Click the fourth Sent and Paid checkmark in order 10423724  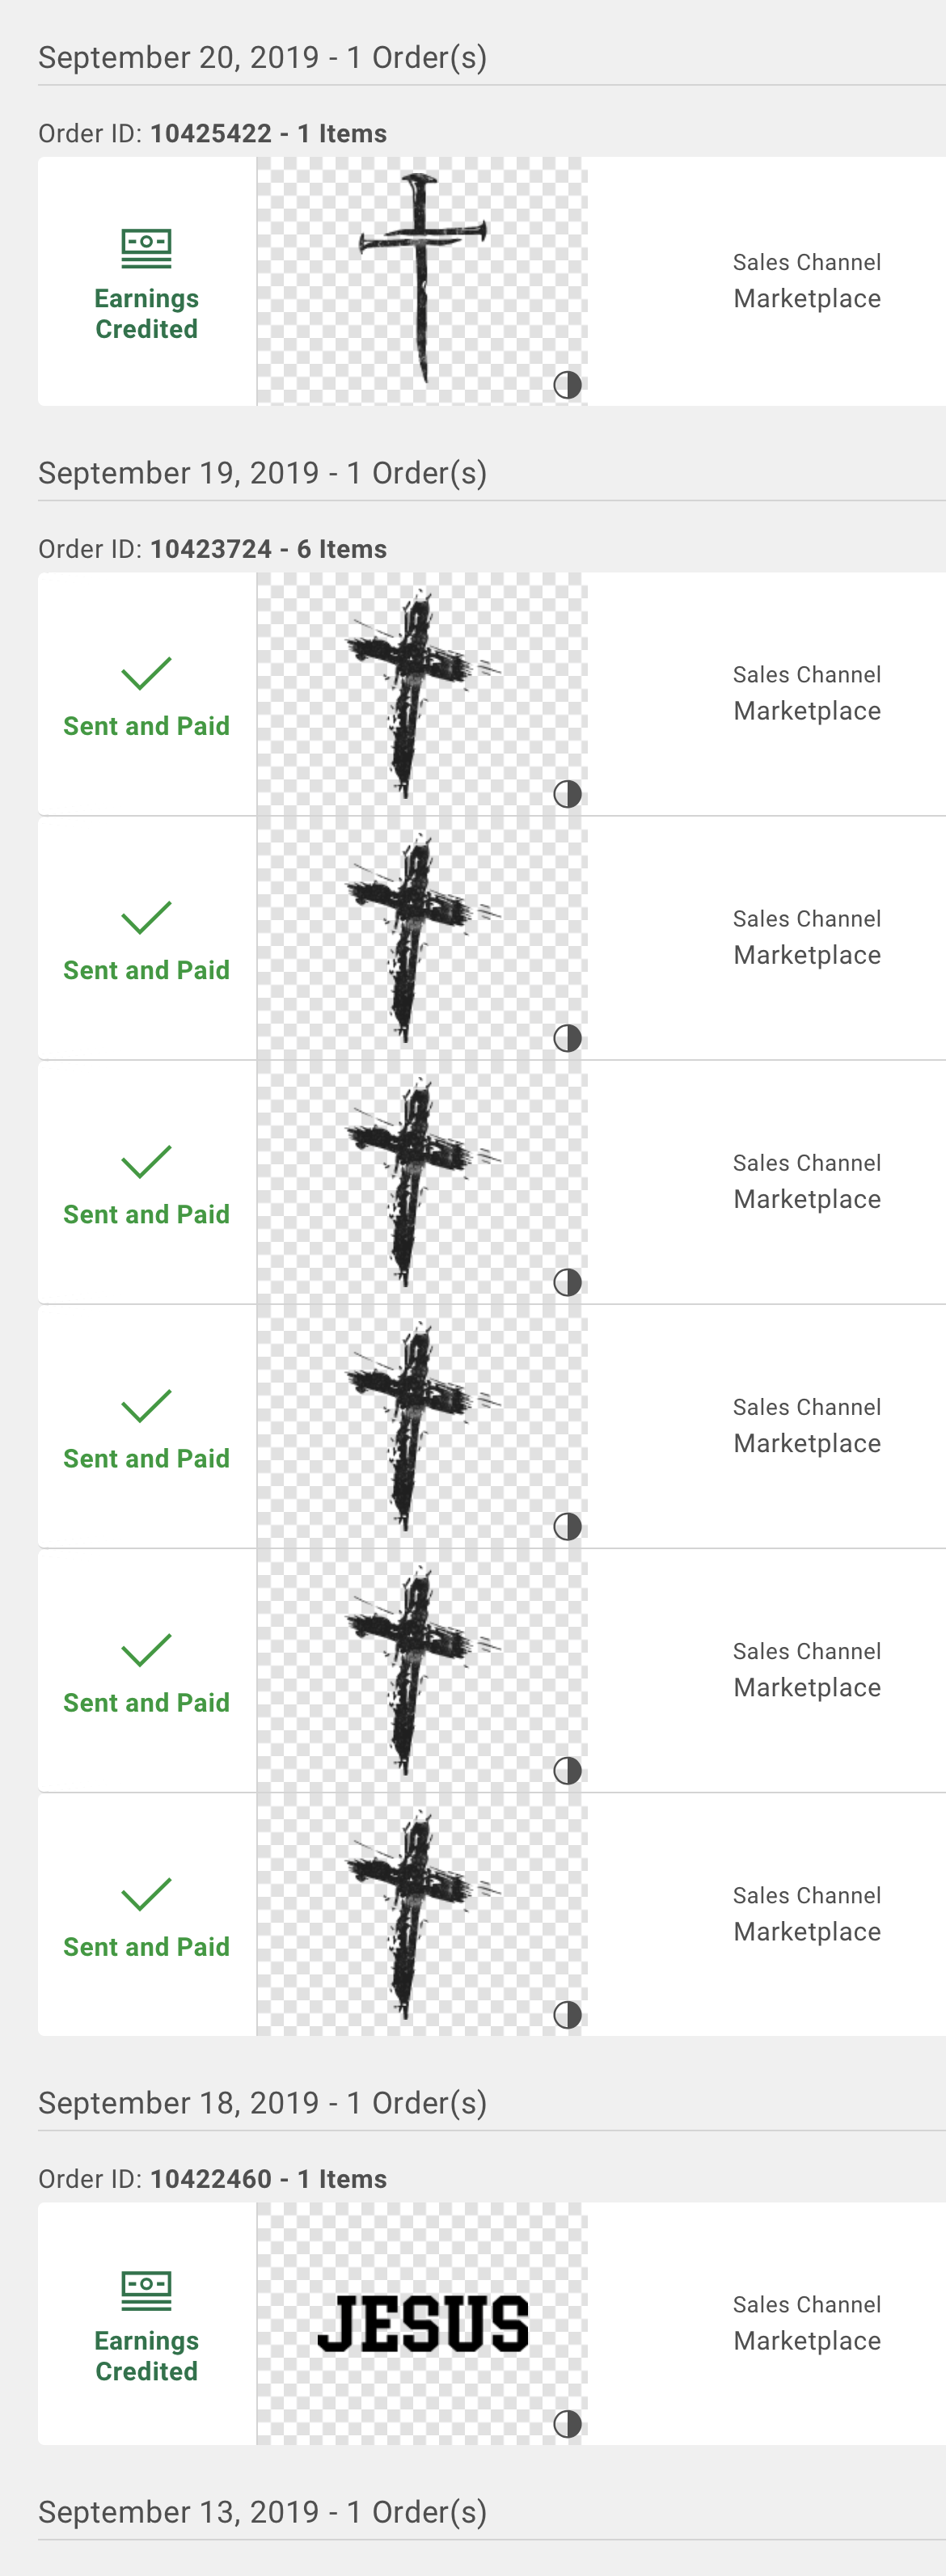(x=146, y=1406)
